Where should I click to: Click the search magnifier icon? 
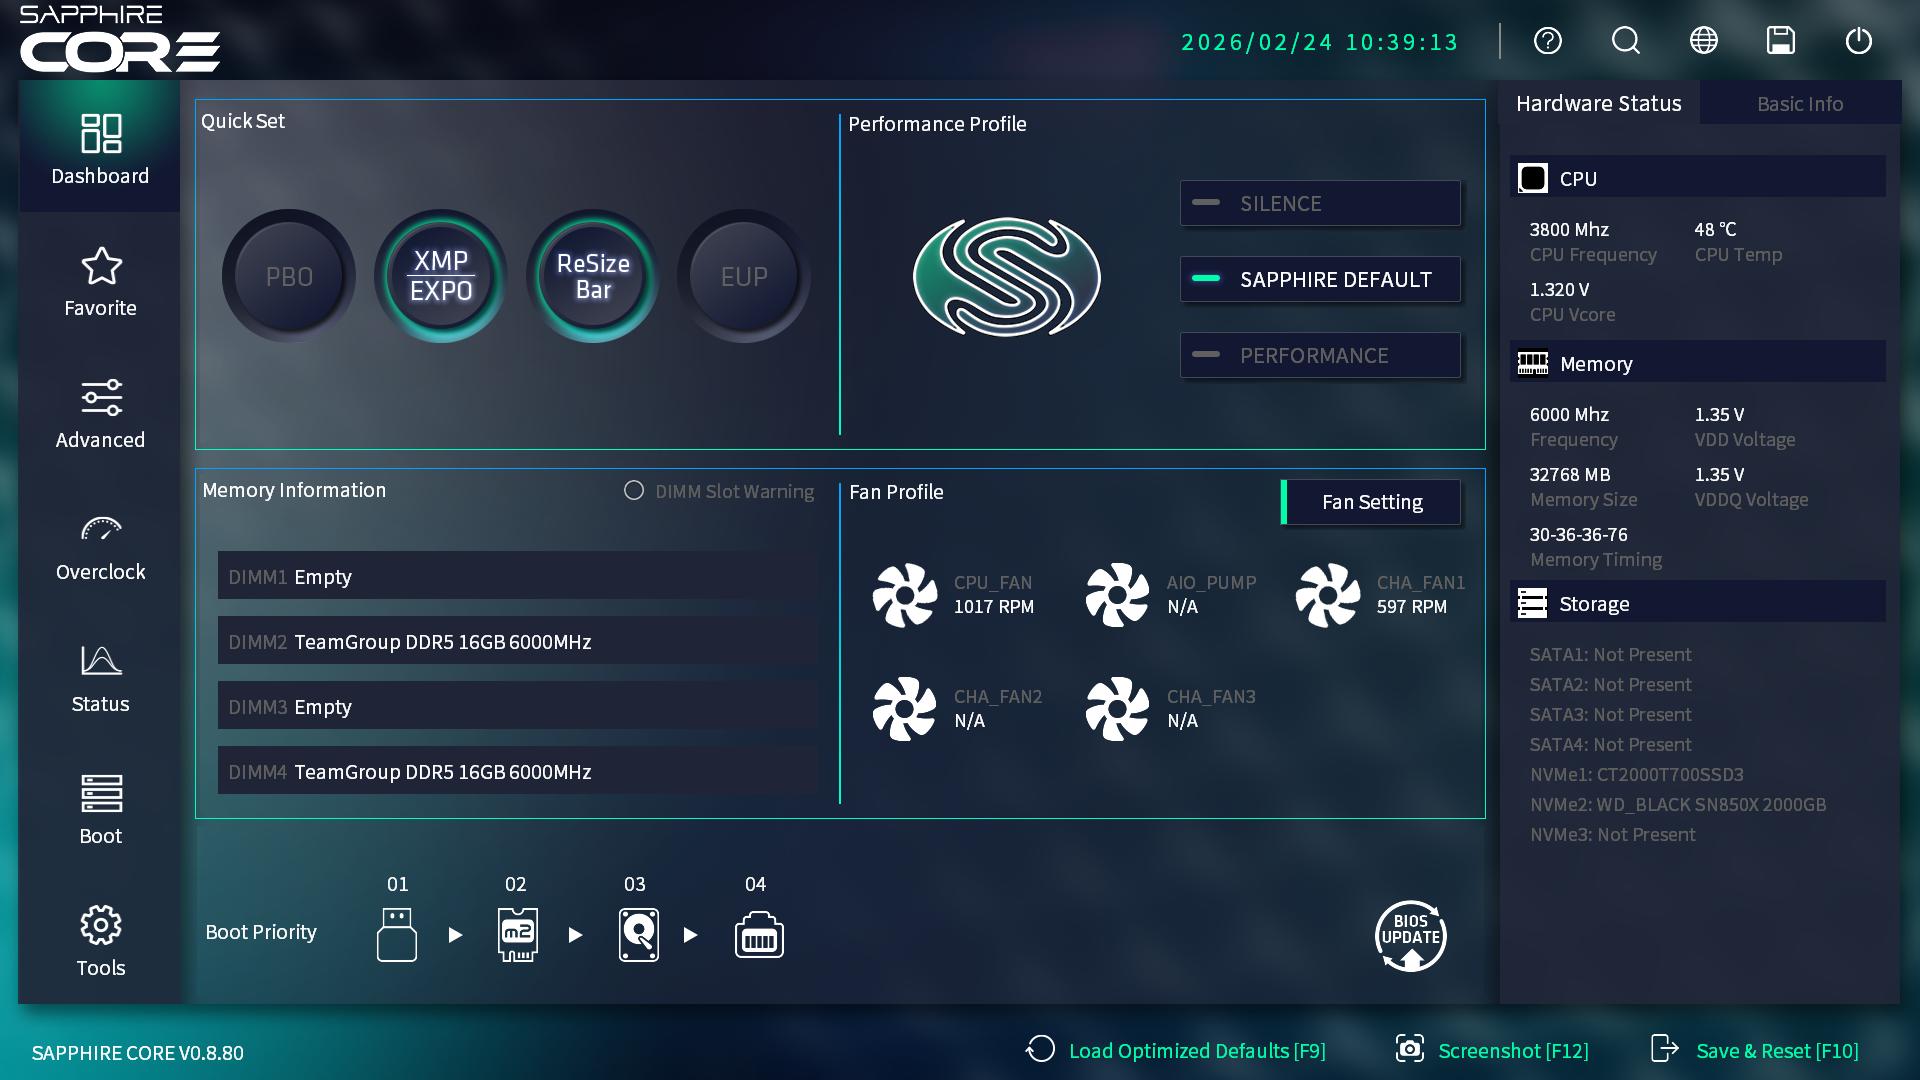point(1625,41)
